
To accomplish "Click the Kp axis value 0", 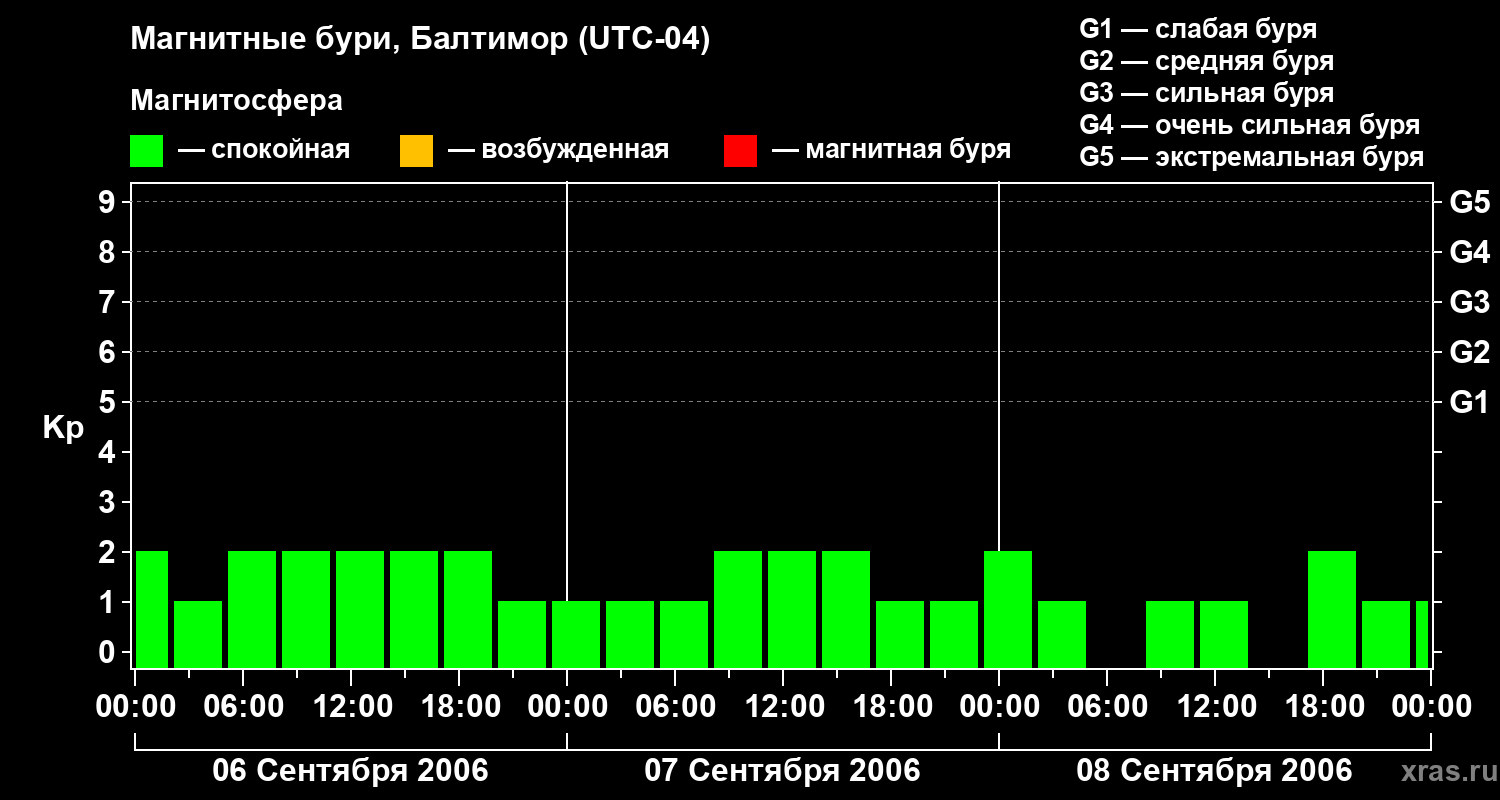I will coord(109,652).
